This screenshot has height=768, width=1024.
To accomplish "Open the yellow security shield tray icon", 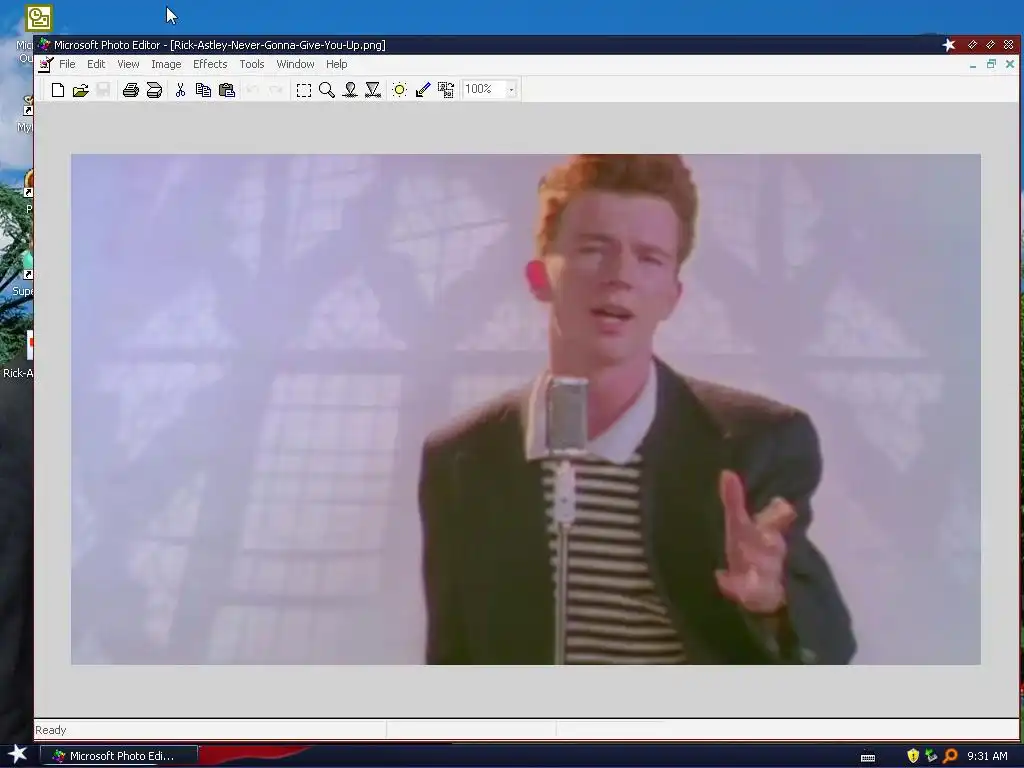I will [913, 756].
